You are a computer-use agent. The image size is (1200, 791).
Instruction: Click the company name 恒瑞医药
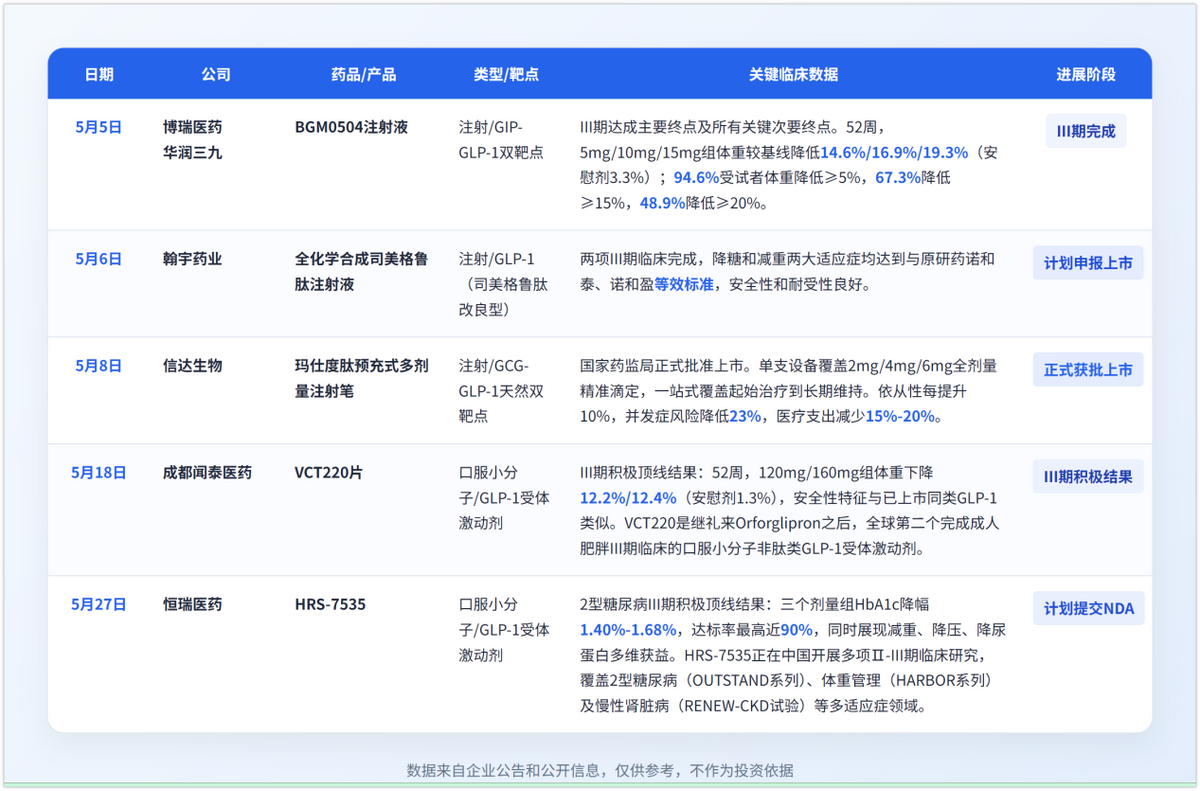(193, 604)
